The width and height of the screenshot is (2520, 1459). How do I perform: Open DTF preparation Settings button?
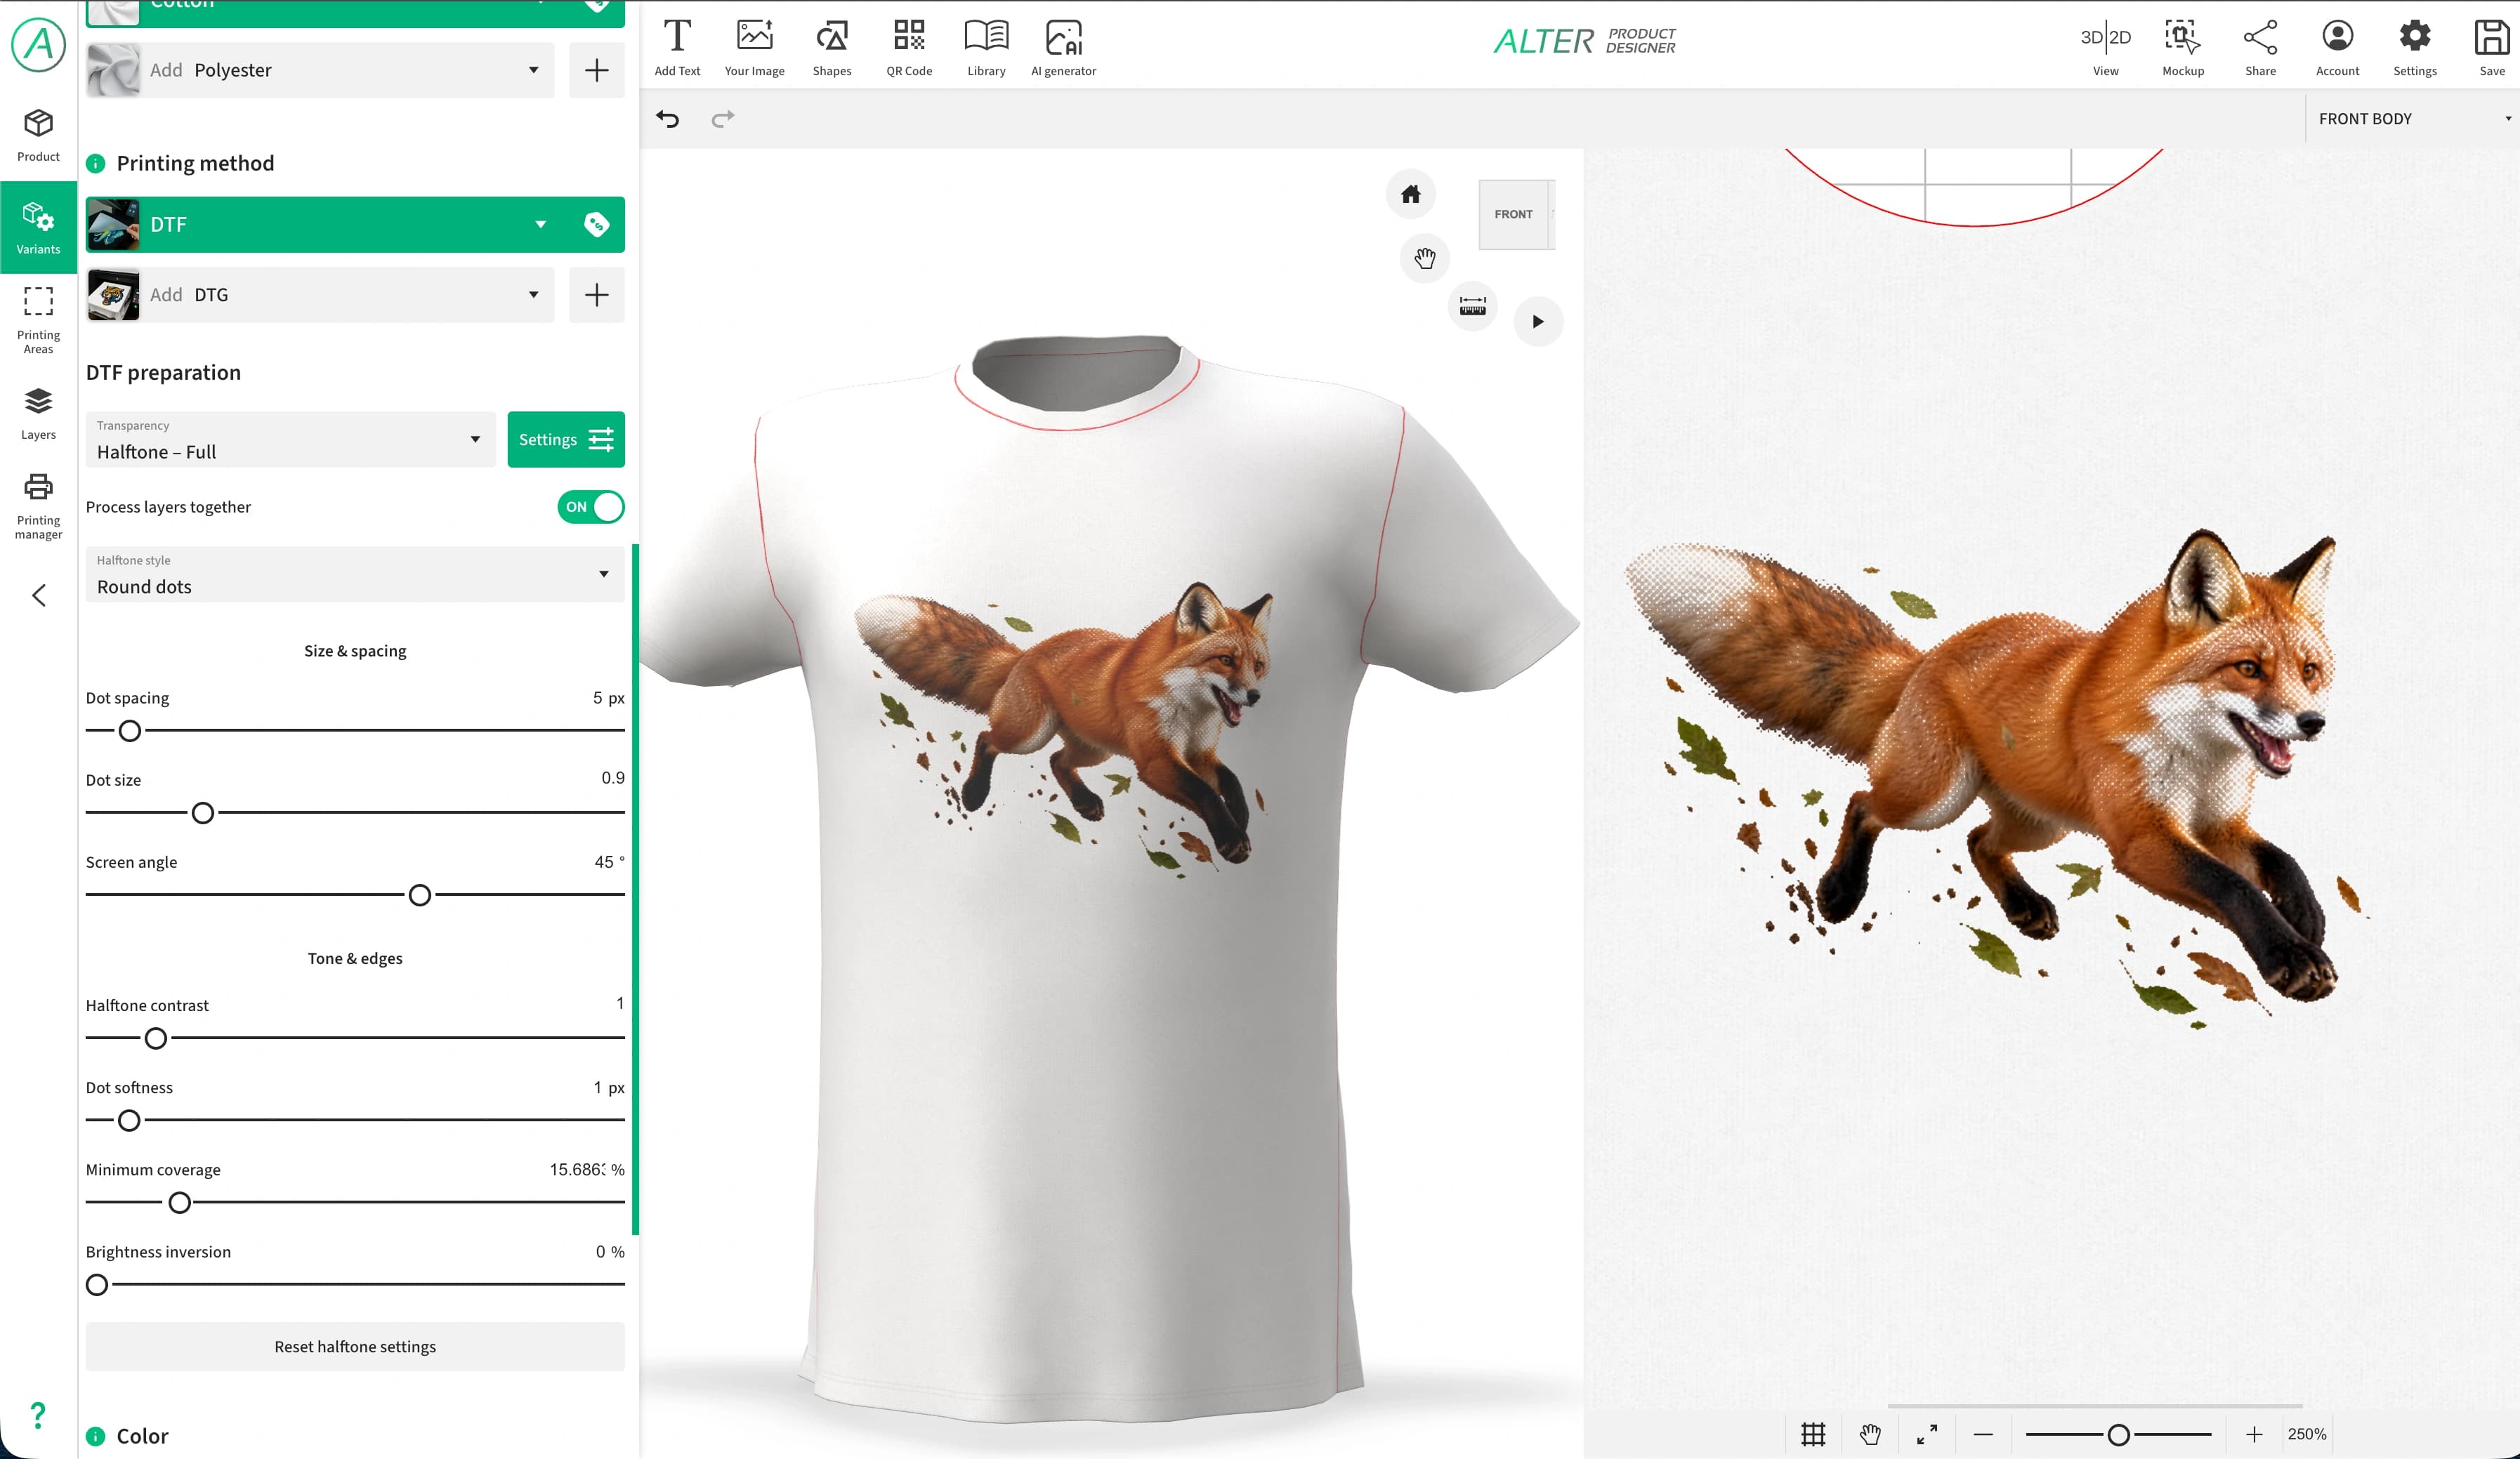[x=566, y=439]
